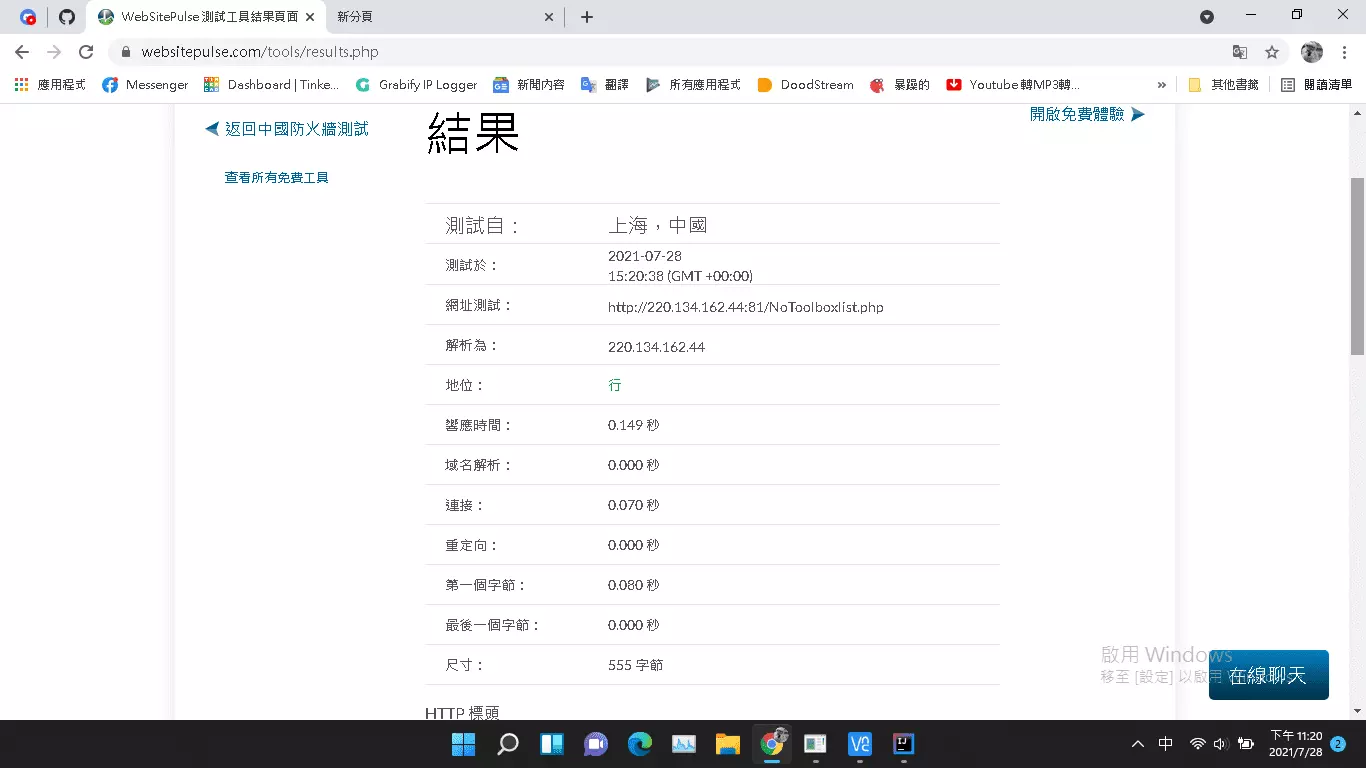Open the Widgets taskbar icon

552,744
